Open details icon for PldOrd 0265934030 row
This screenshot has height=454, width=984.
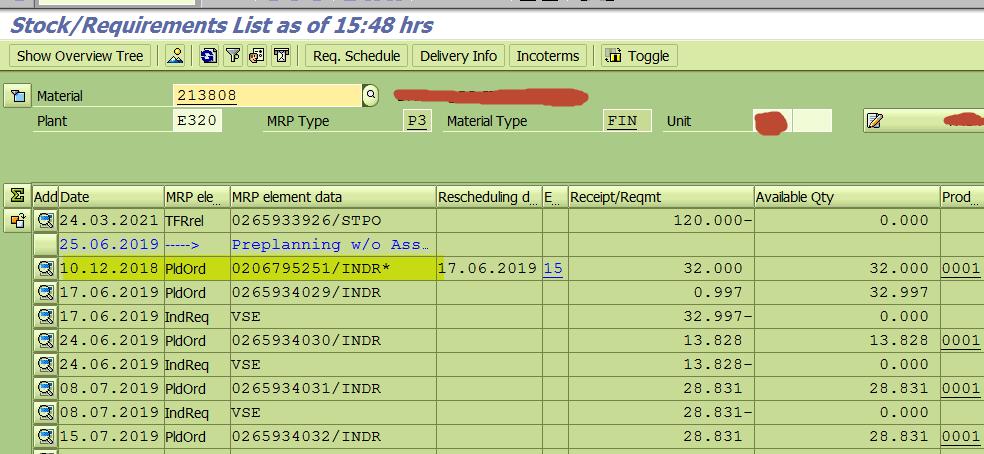45,340
